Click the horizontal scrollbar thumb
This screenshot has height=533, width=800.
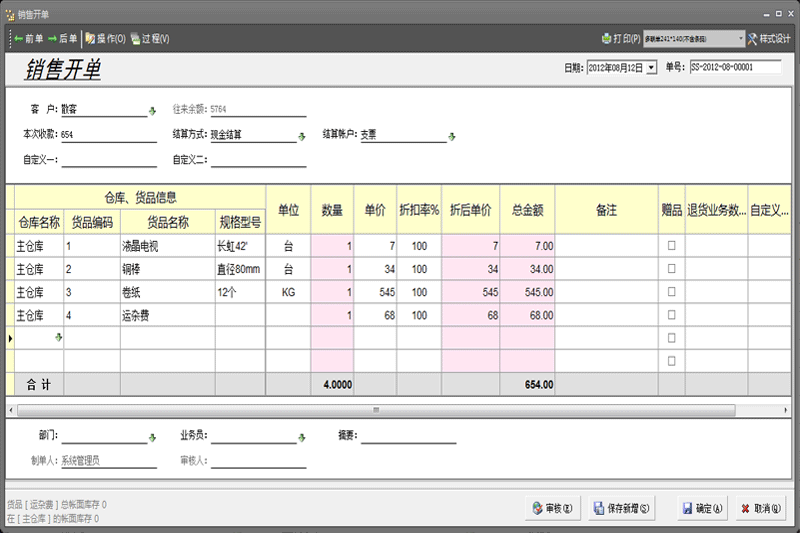click(376, 410)
